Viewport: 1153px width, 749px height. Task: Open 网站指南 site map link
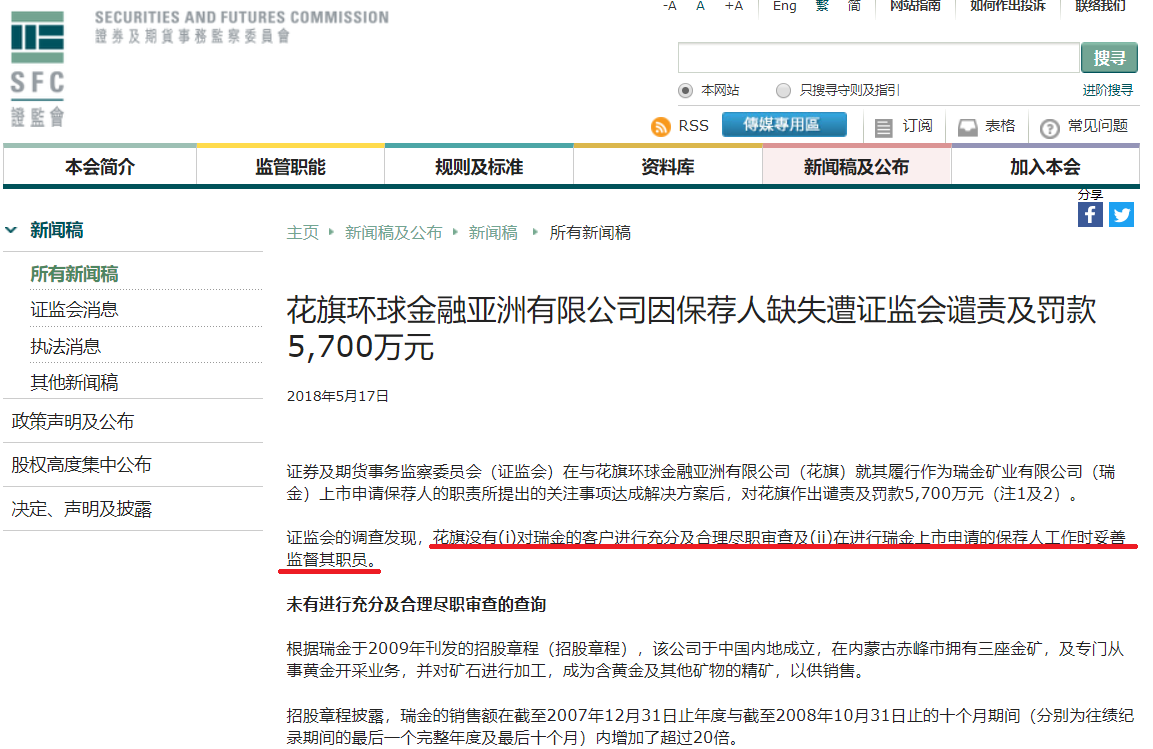click(915, 6)
